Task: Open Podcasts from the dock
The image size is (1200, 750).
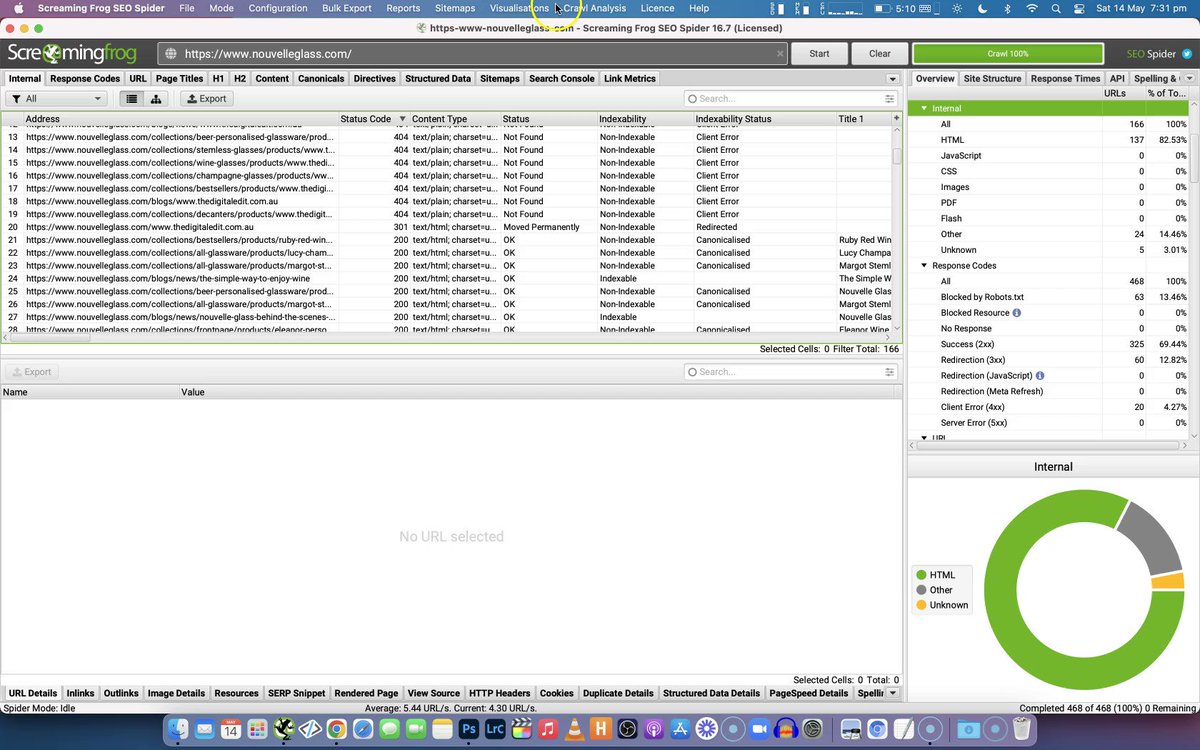Action: click(x=654, y=730)
